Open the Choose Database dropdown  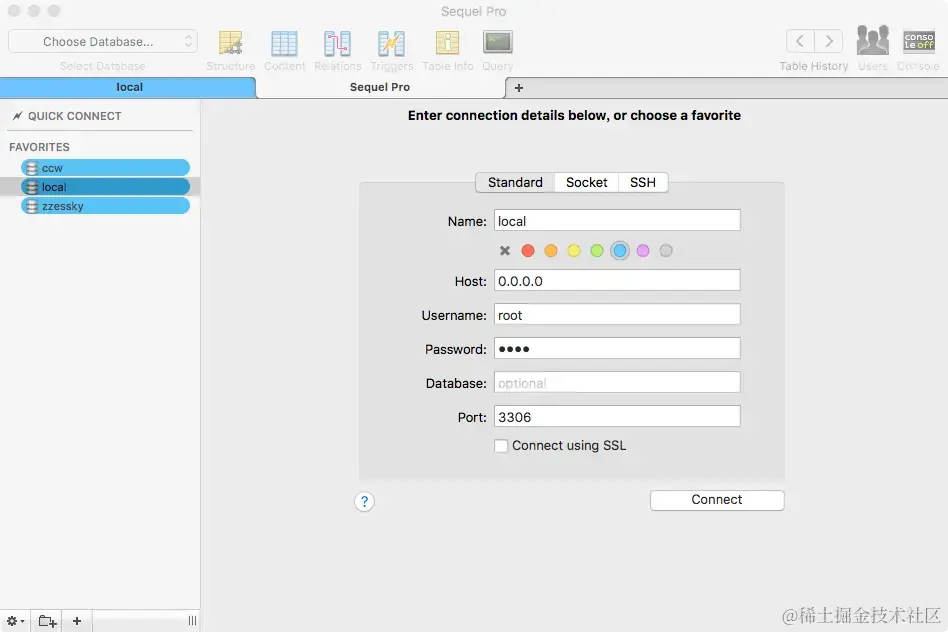pyautogui.click(x=103, y=42)
